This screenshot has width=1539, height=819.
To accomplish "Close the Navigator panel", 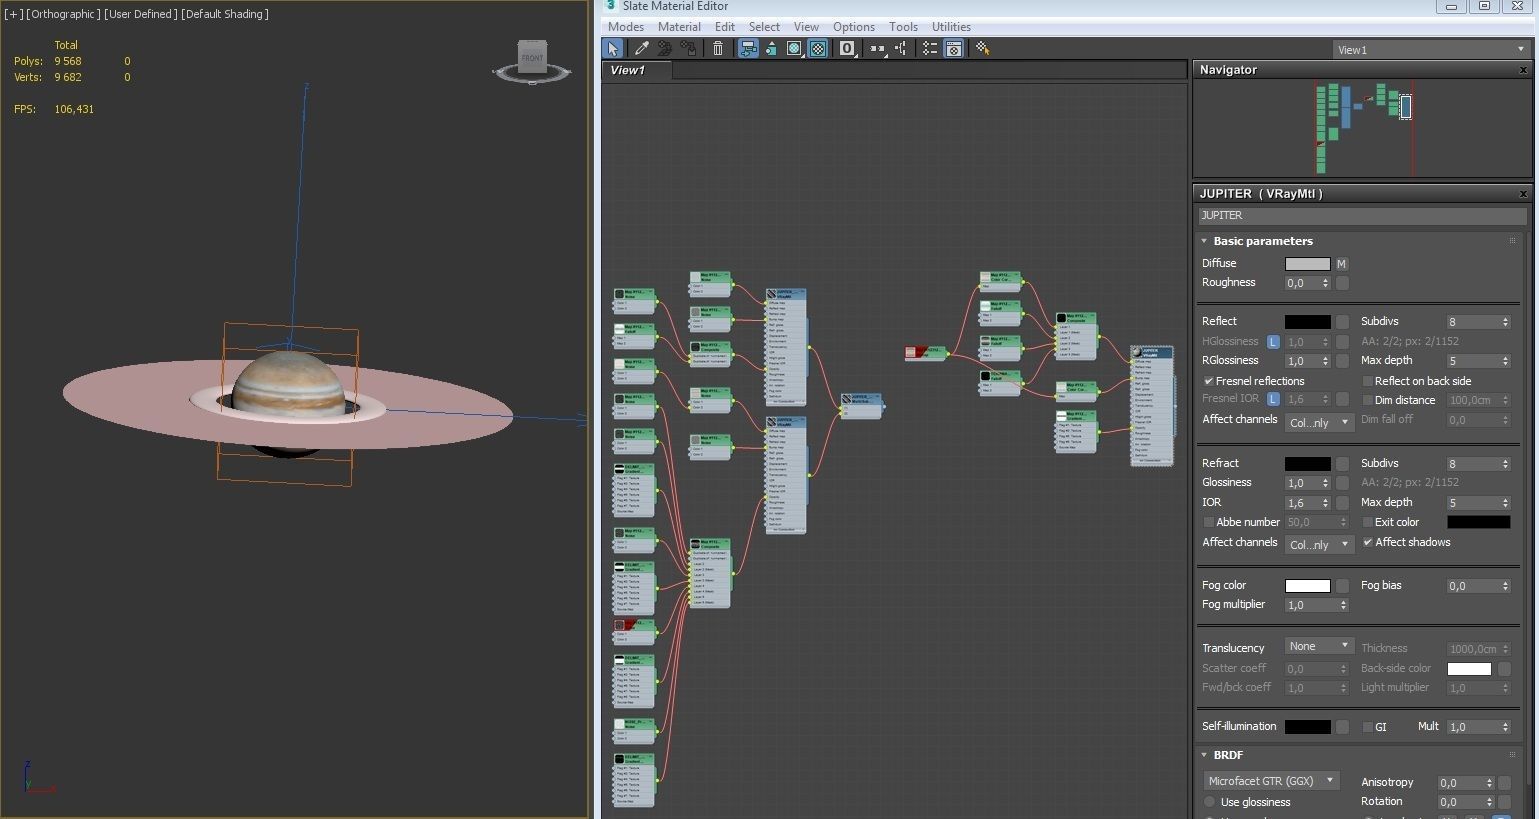I will pyautogui.click(x=1523, y=70).
